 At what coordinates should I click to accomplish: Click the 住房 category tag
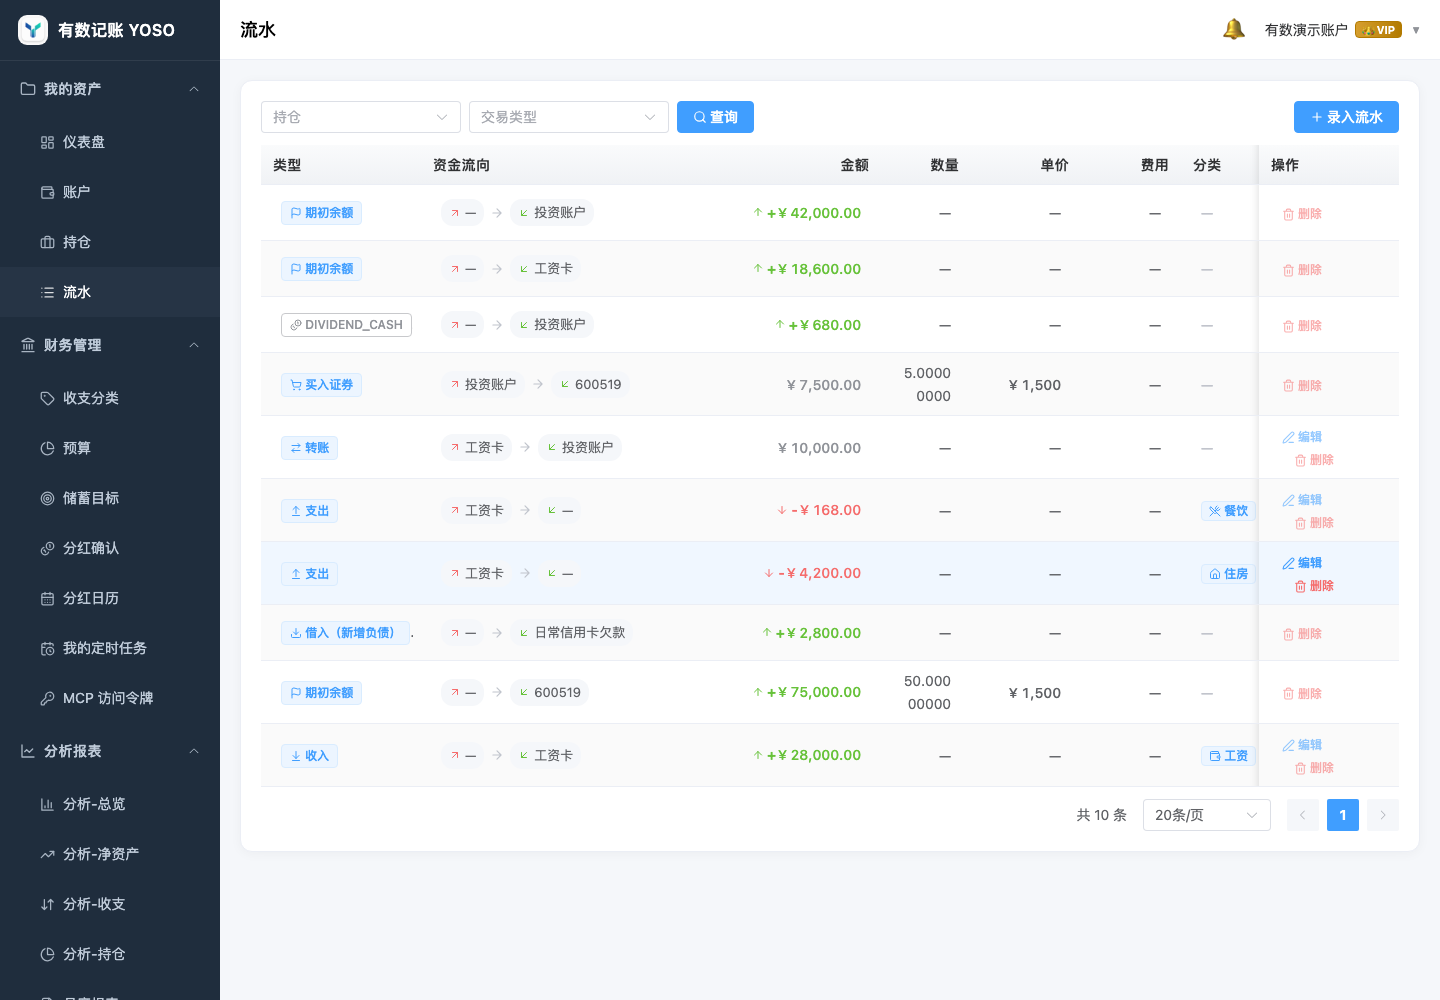[x=1228, y=574]
